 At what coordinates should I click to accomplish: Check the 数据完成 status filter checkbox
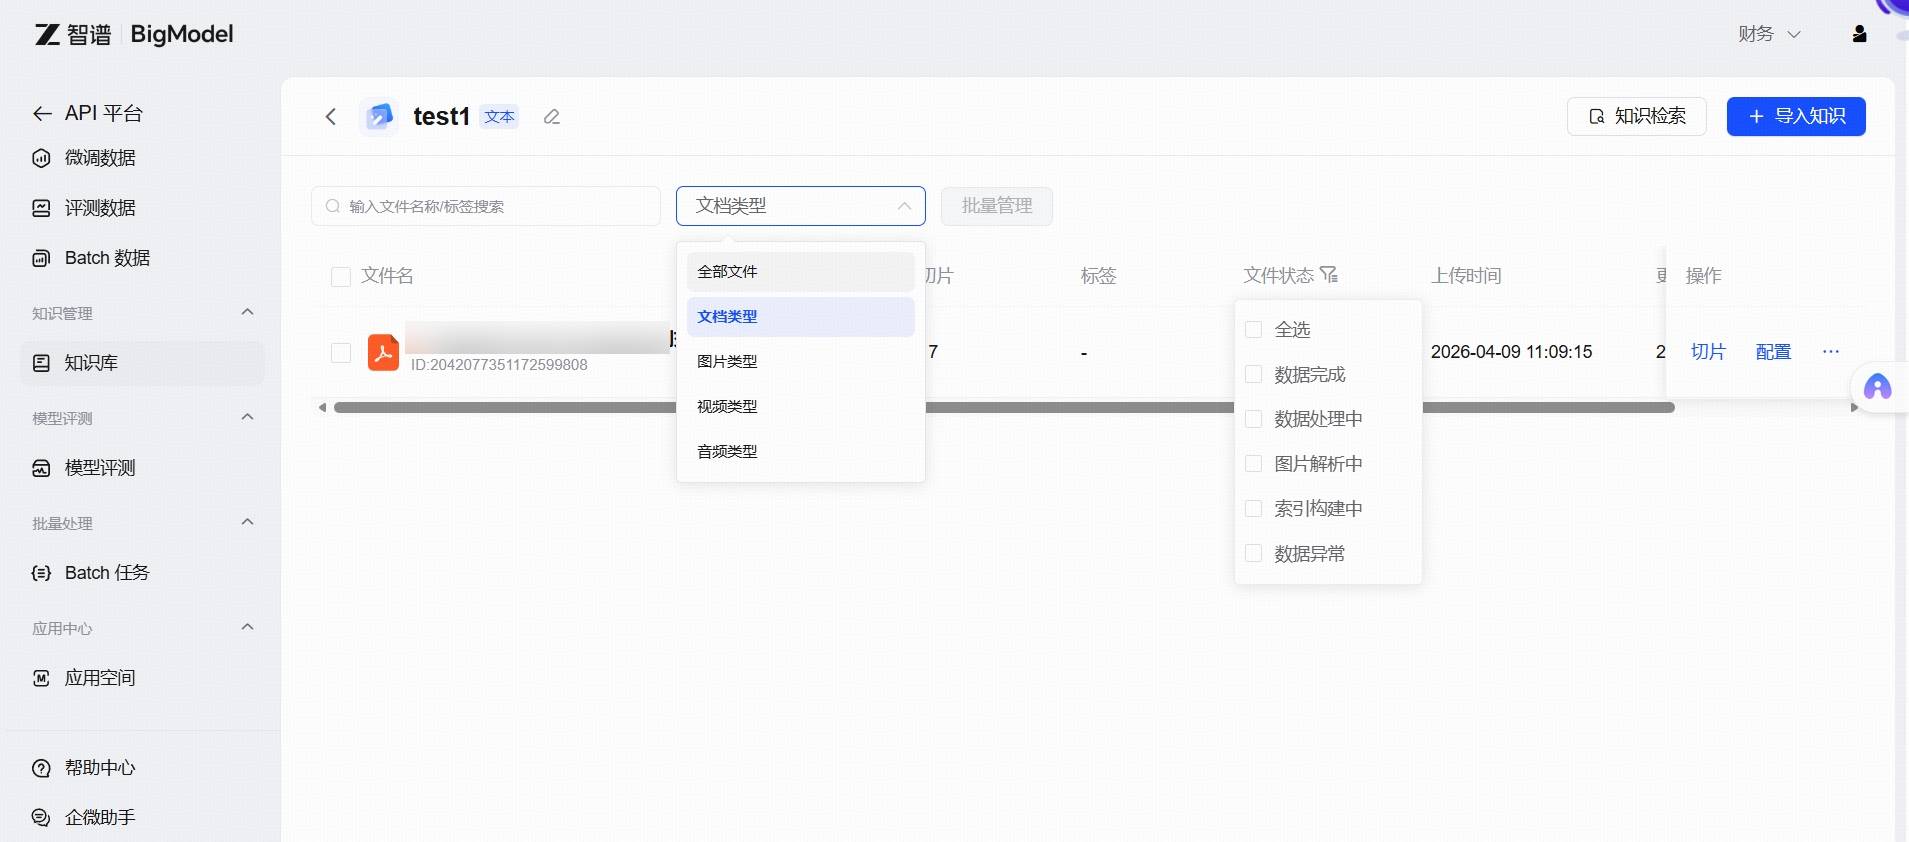(1253, 375)
